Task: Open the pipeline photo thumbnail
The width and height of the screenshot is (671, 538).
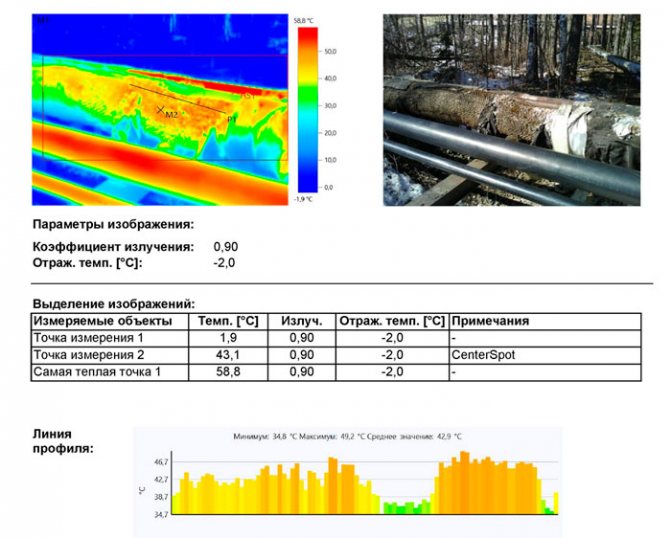Action: (x=511, y=110)
